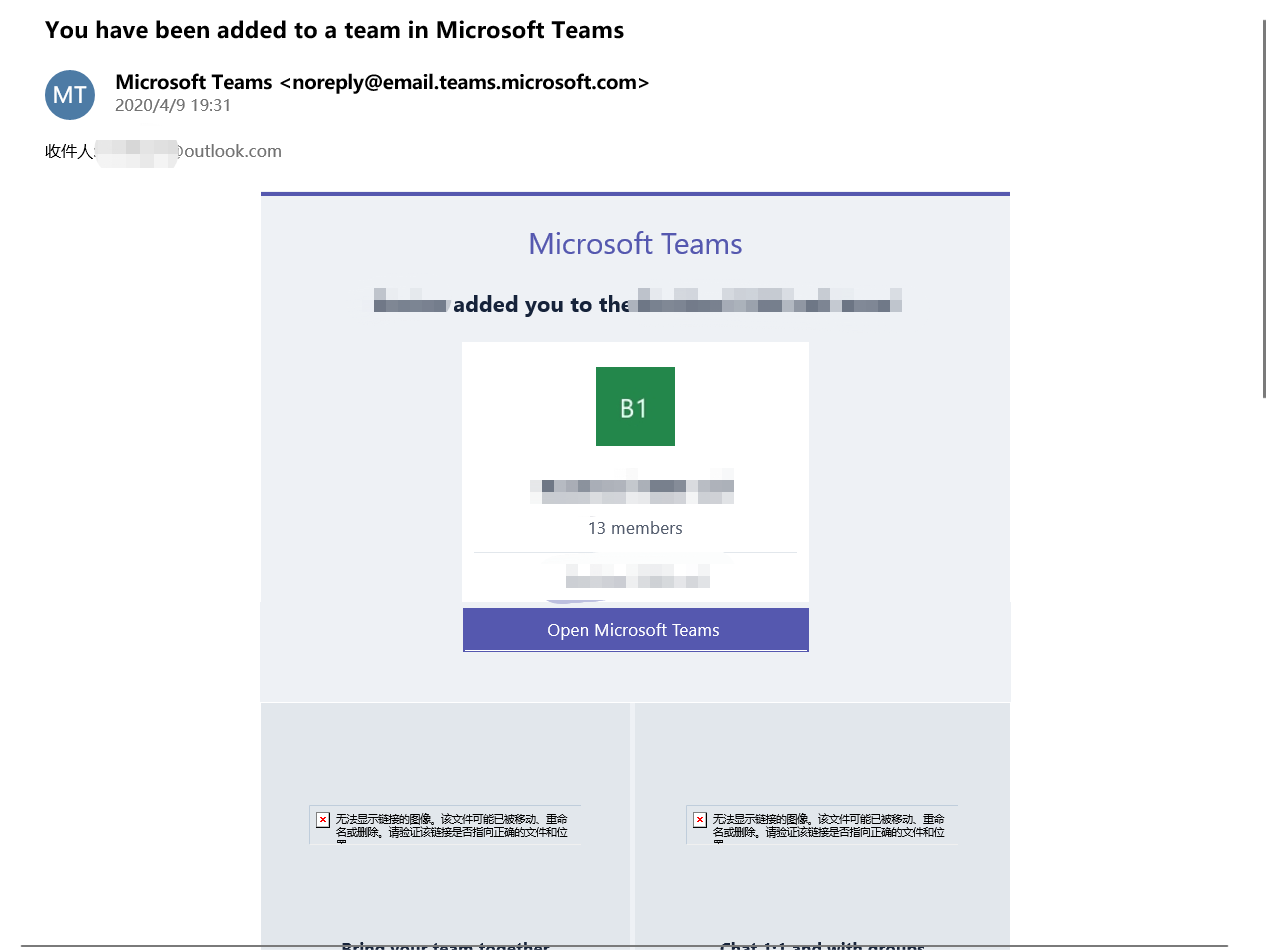Click "Bring your team together" caption

tap(445, 945)
